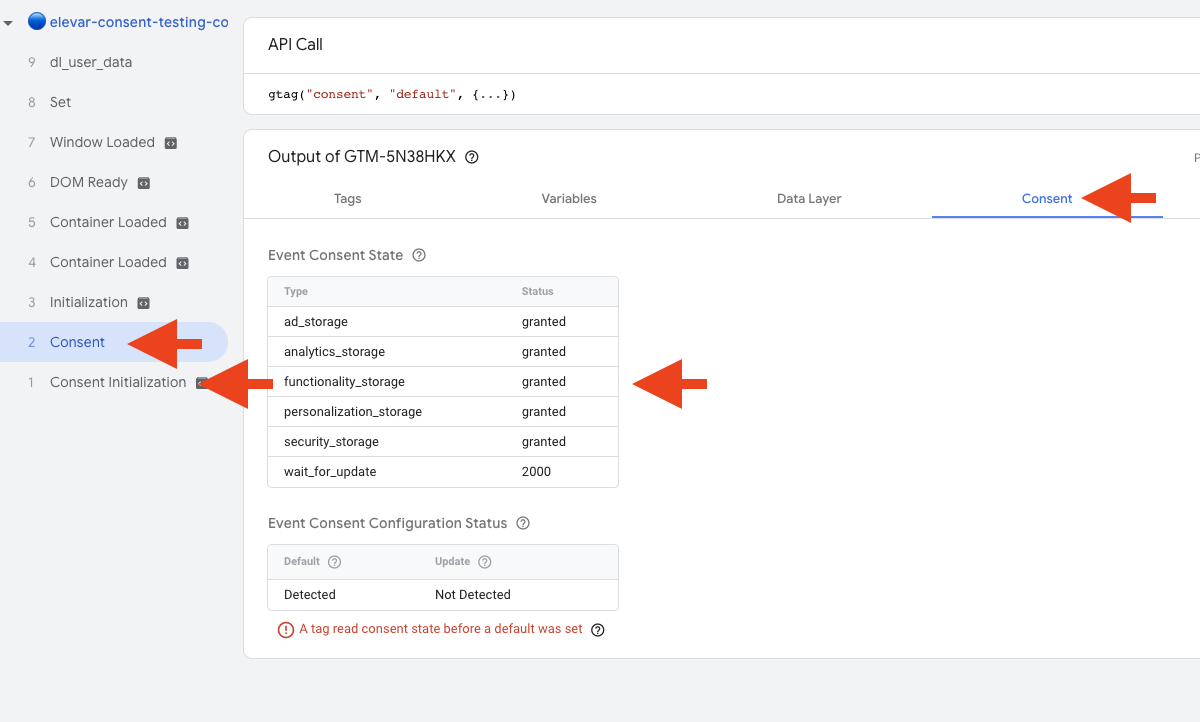Select the dl_user_data event
Image resolution: width=1200 pixels, height=722 pixels.
91,62
